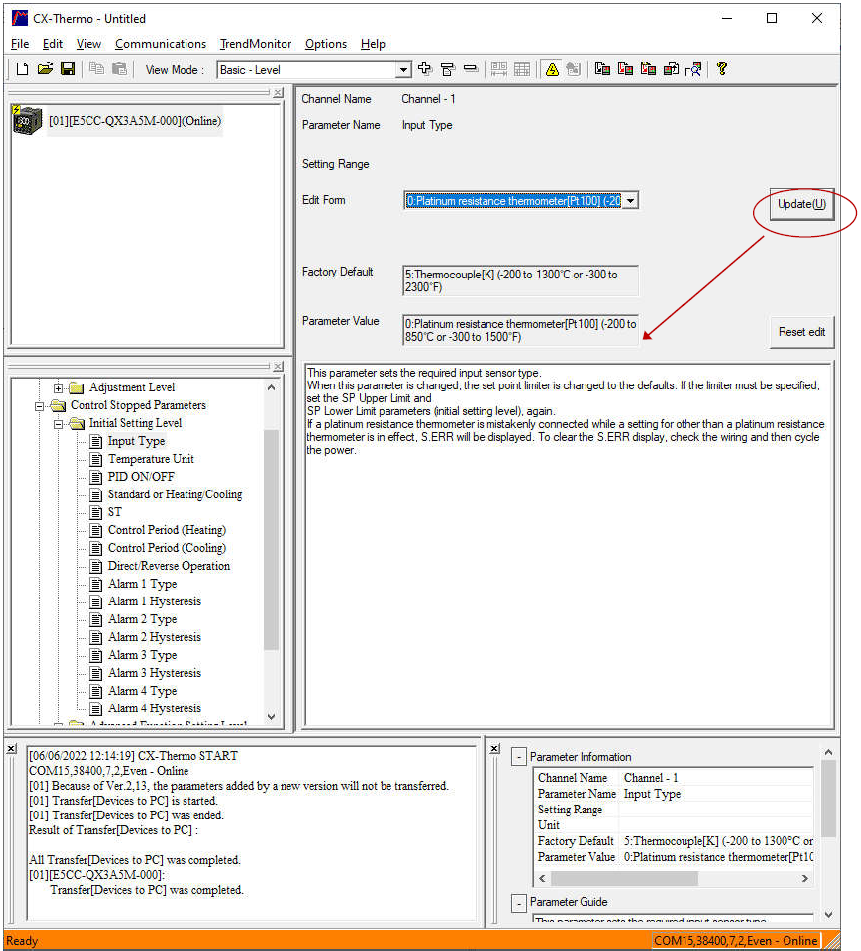The width and height of the screenshot is (861, 951).
Task: Select the Control Period (Cooling) parameter
Action: (x=167, y=548)
